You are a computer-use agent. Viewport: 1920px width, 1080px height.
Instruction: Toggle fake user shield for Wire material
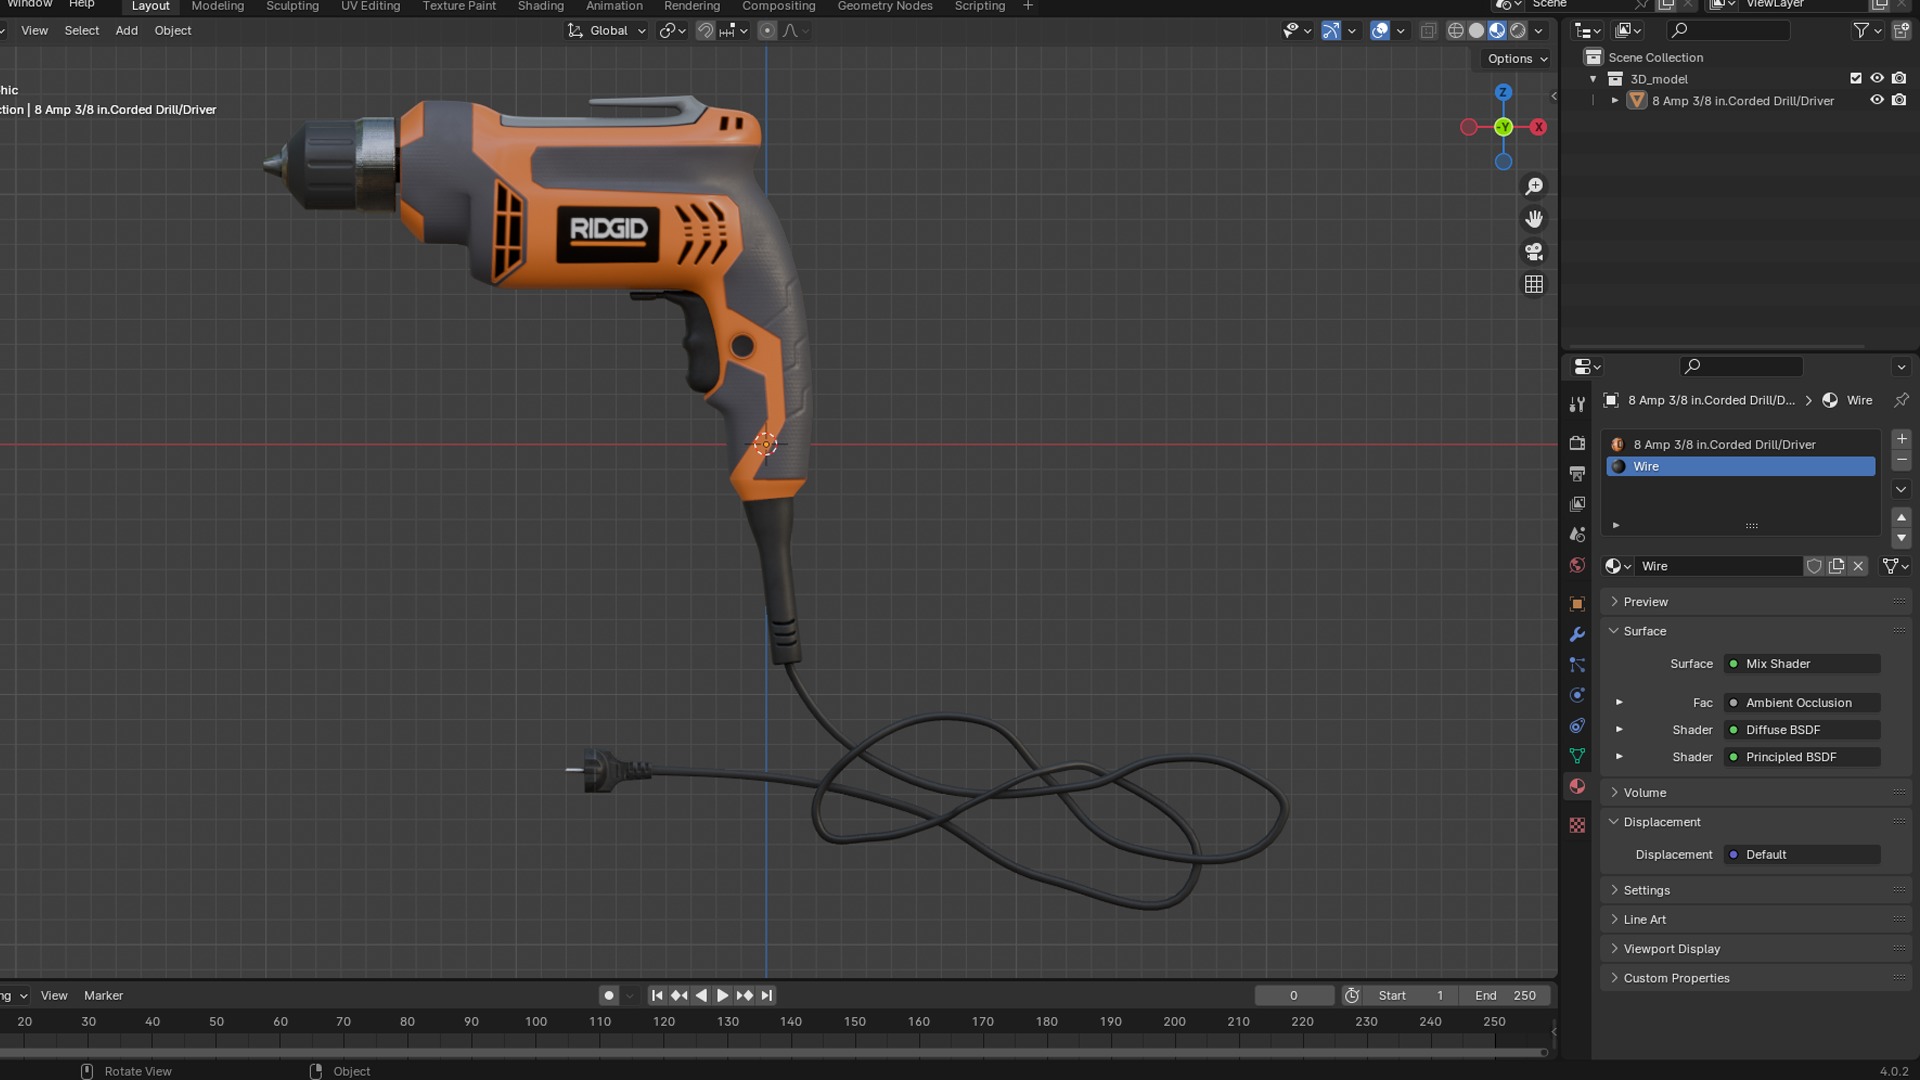click(1814, 566)
